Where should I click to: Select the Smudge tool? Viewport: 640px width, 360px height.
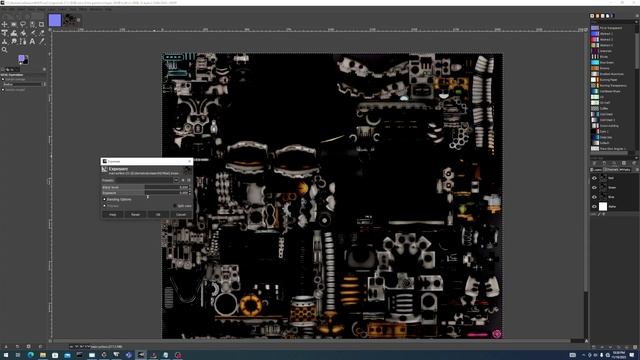pyautogui.click(x=14, y=41)
